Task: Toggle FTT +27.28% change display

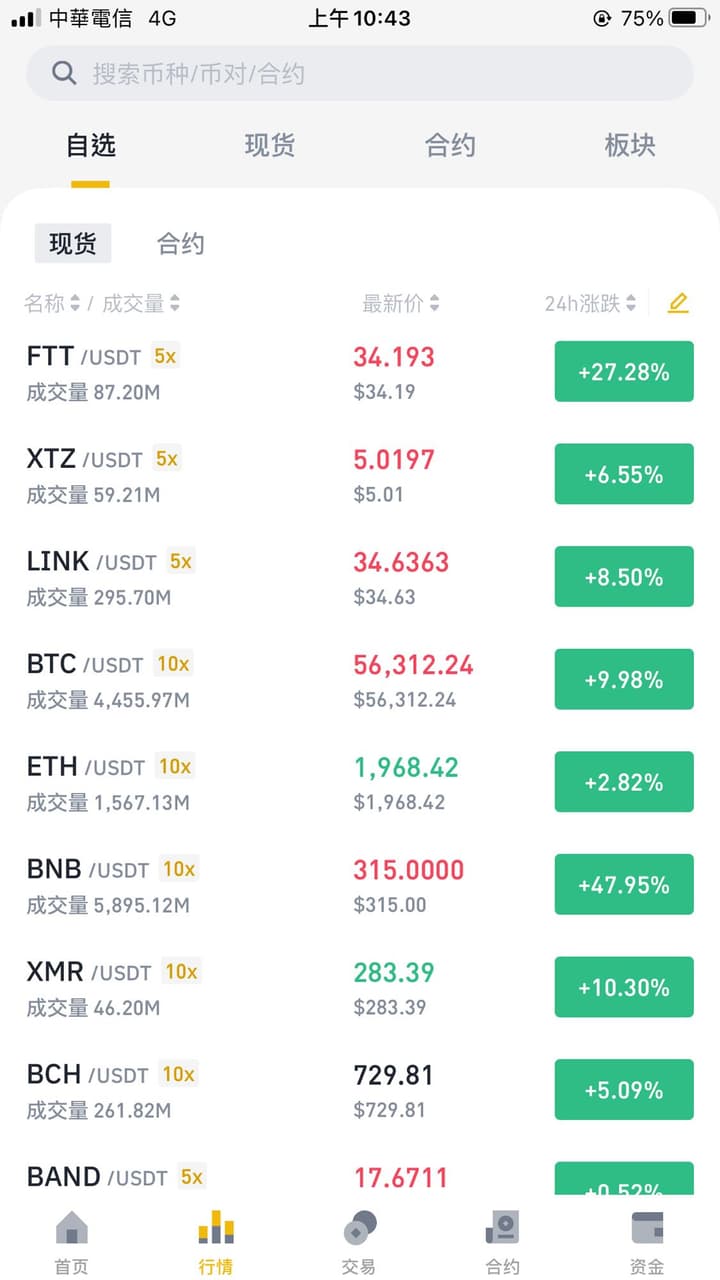Action: pos(624,372)
